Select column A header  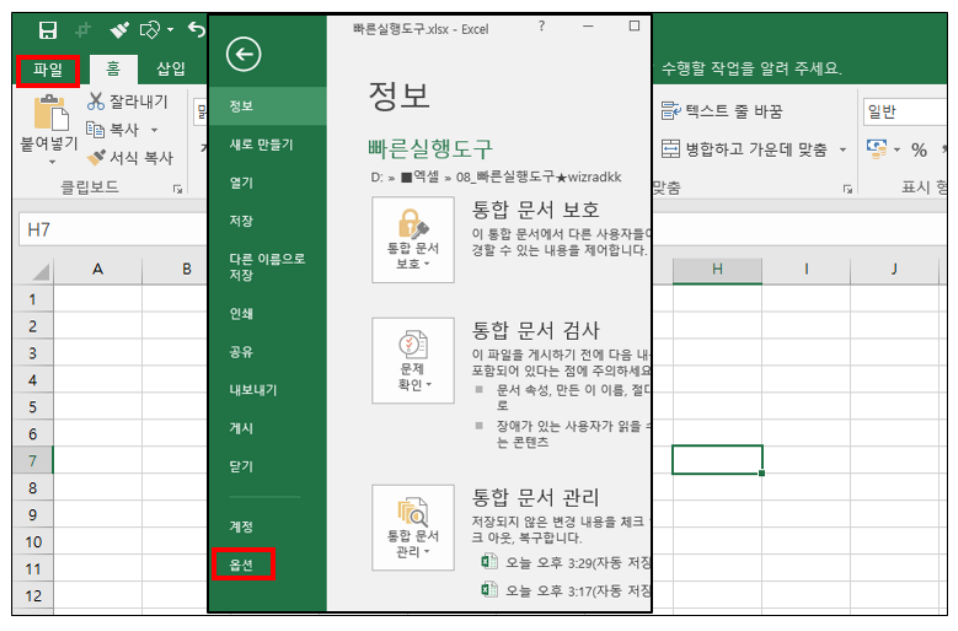click(98, 269)
